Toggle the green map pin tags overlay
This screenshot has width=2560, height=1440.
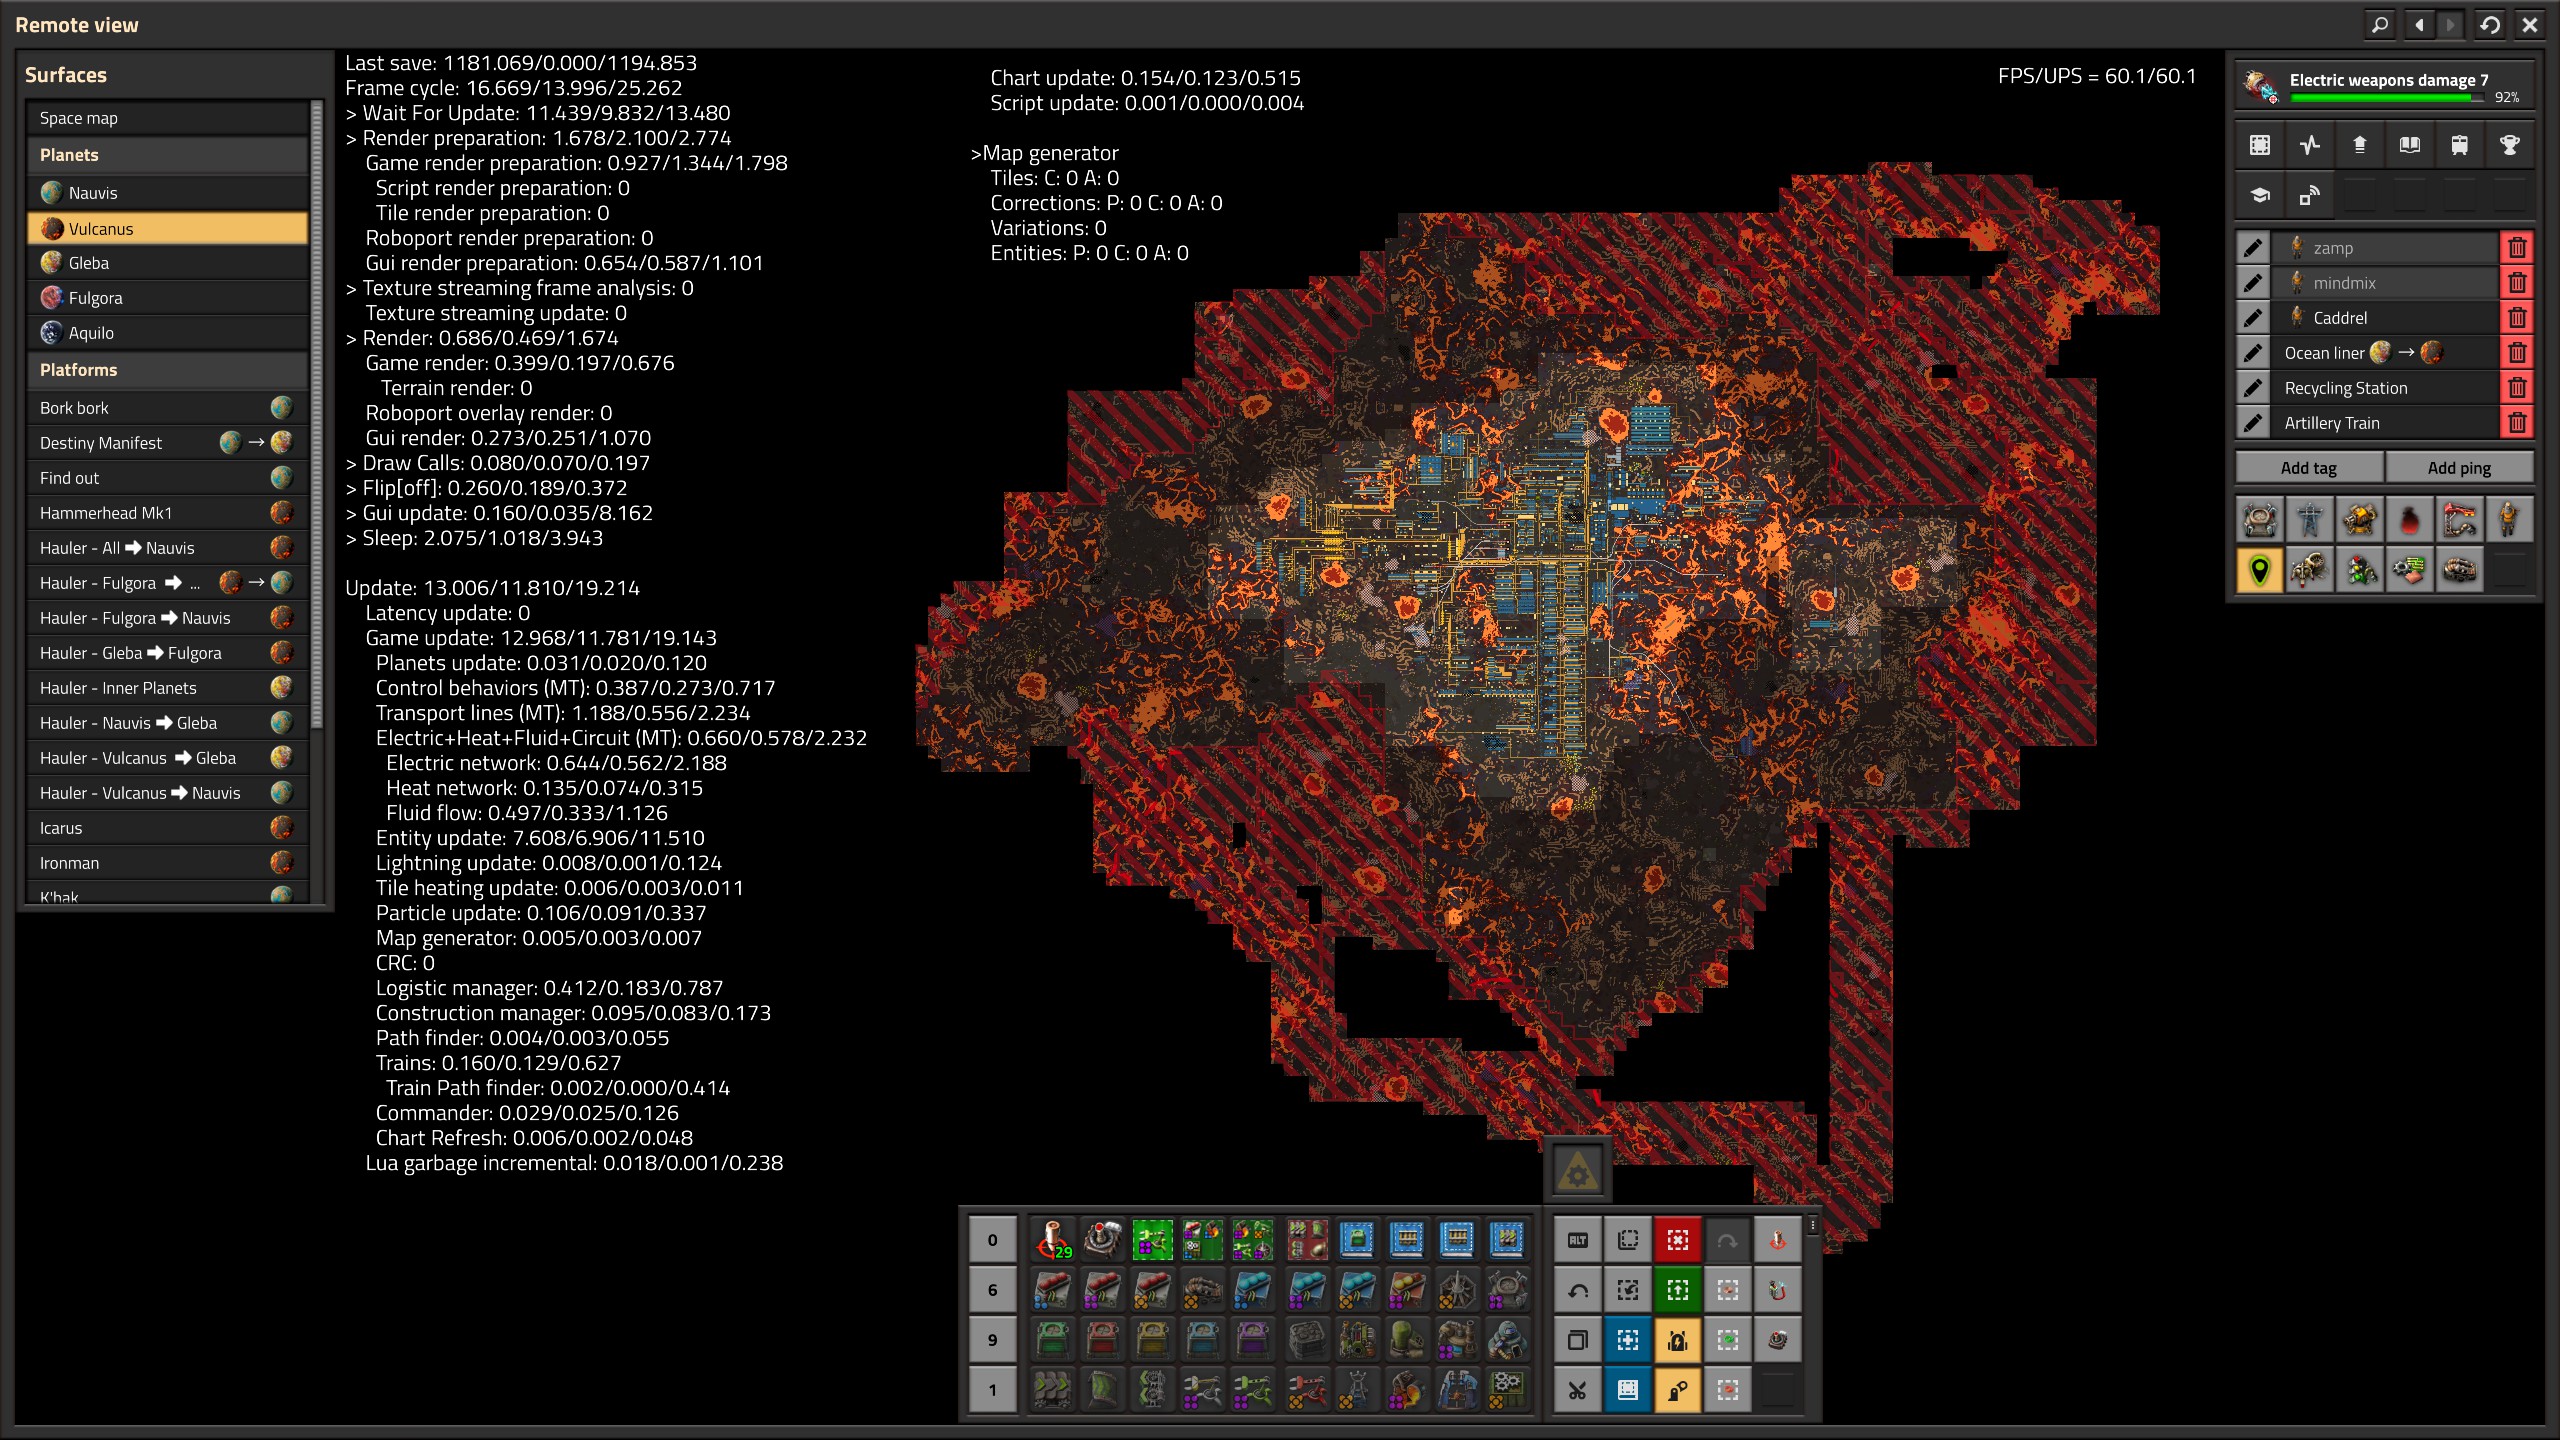tap(2259, 570)
